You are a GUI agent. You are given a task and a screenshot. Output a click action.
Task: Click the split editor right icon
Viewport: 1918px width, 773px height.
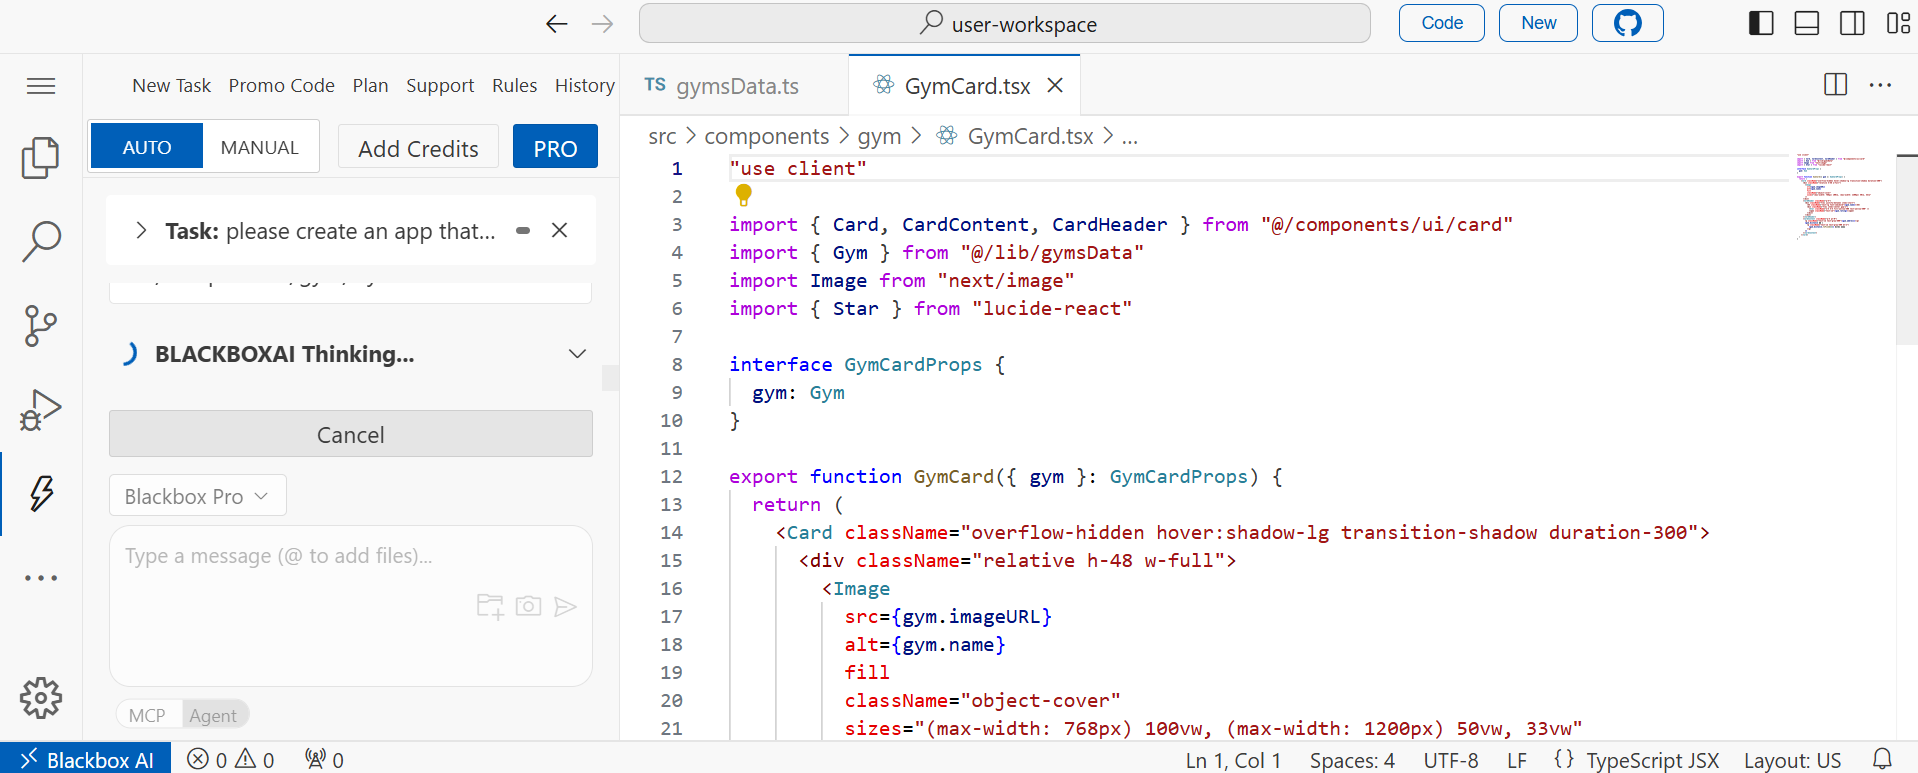(1835, 85)
